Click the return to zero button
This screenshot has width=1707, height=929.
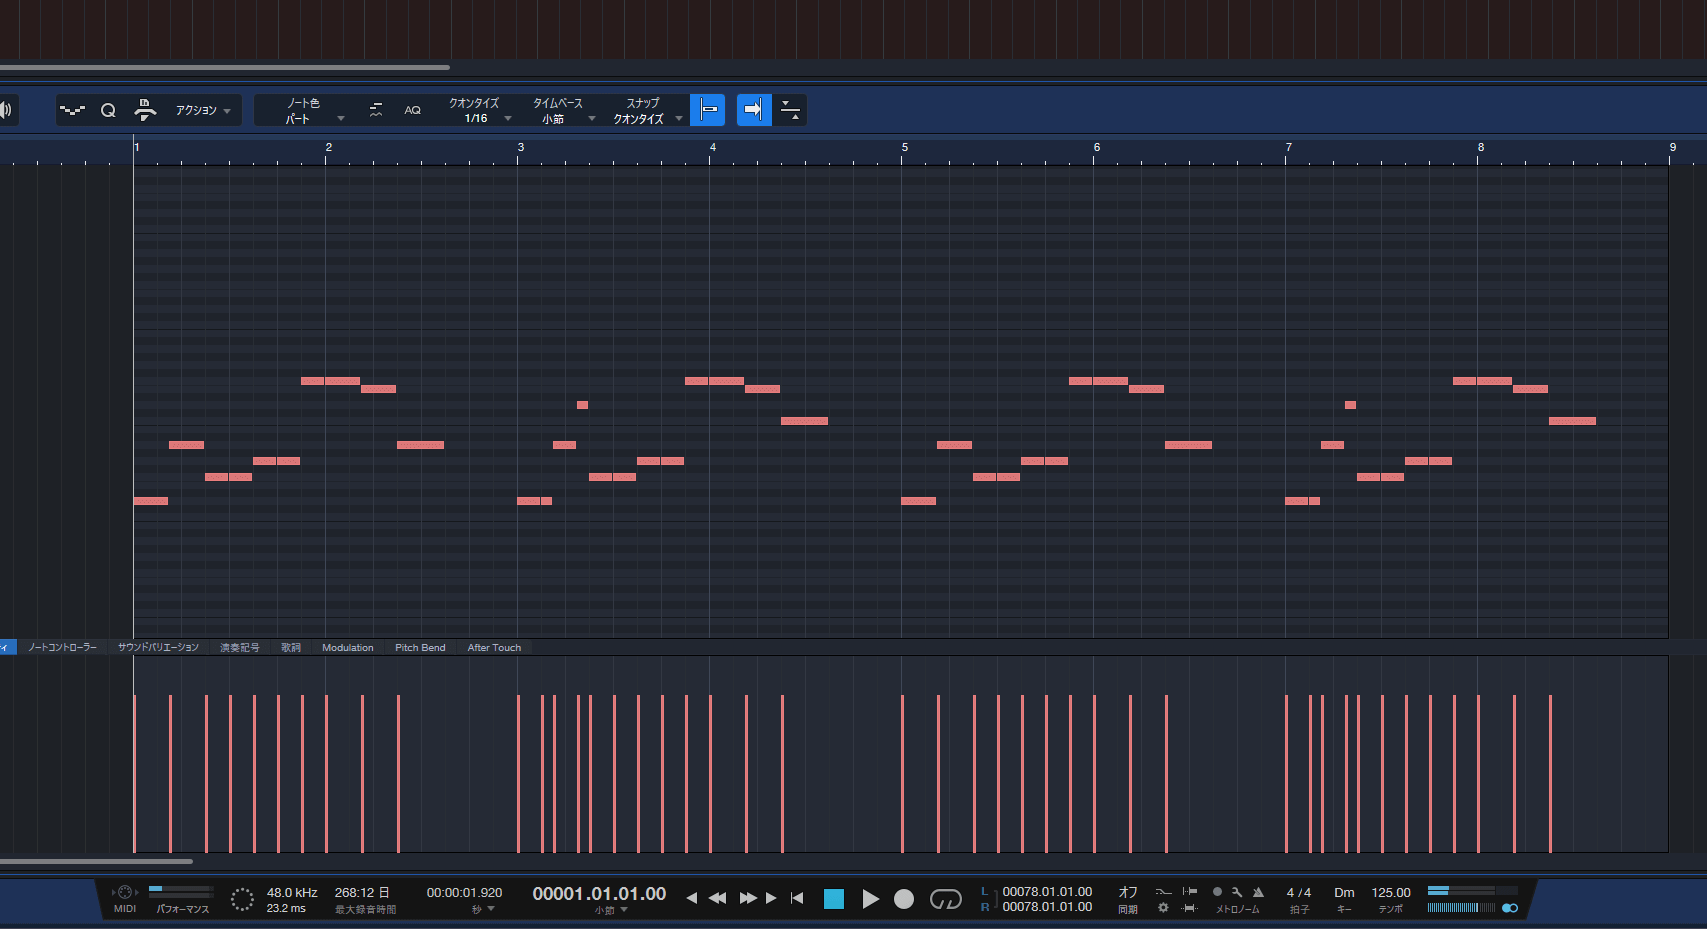coord(797,898)
